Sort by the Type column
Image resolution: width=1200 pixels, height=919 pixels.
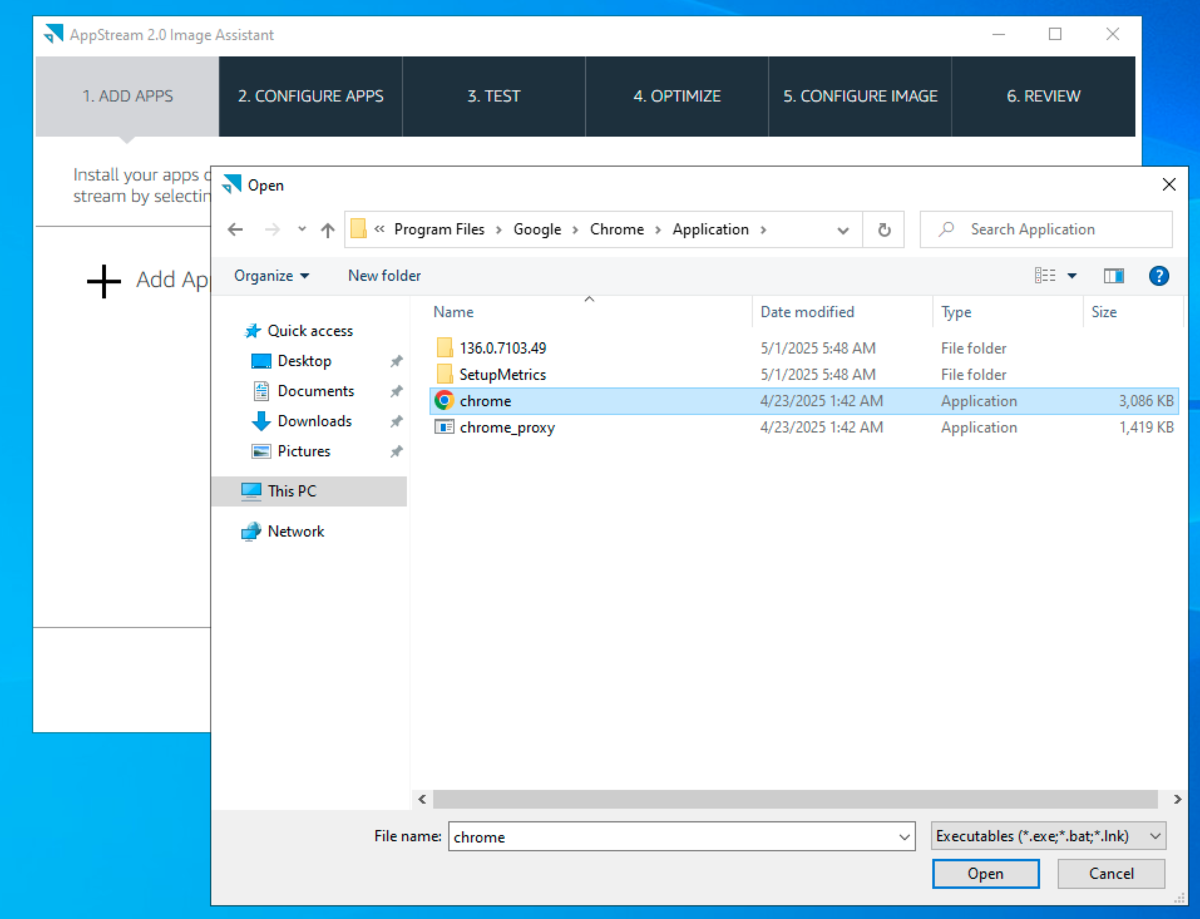pyautogui.click(x=1008, y=312)
